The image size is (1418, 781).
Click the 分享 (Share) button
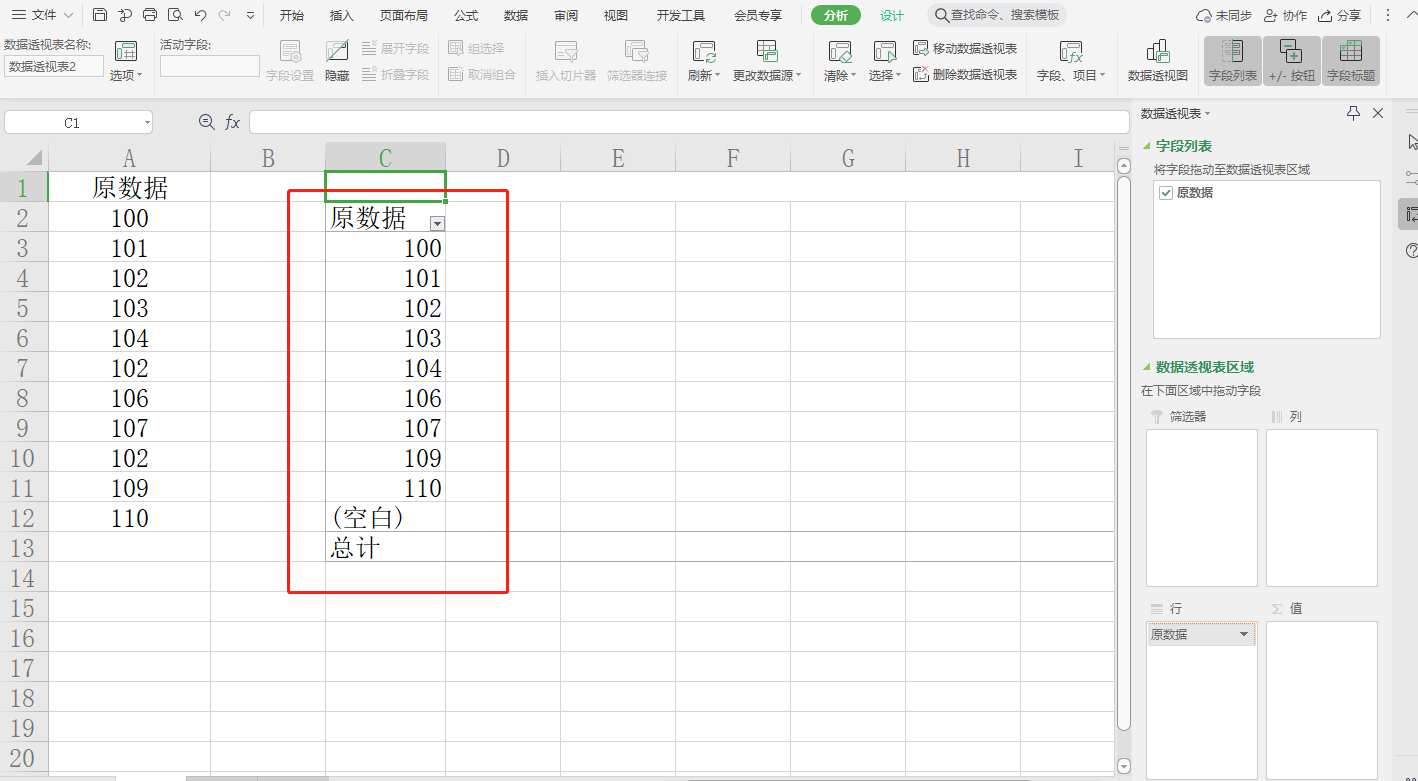click(x=1339, y=15)
